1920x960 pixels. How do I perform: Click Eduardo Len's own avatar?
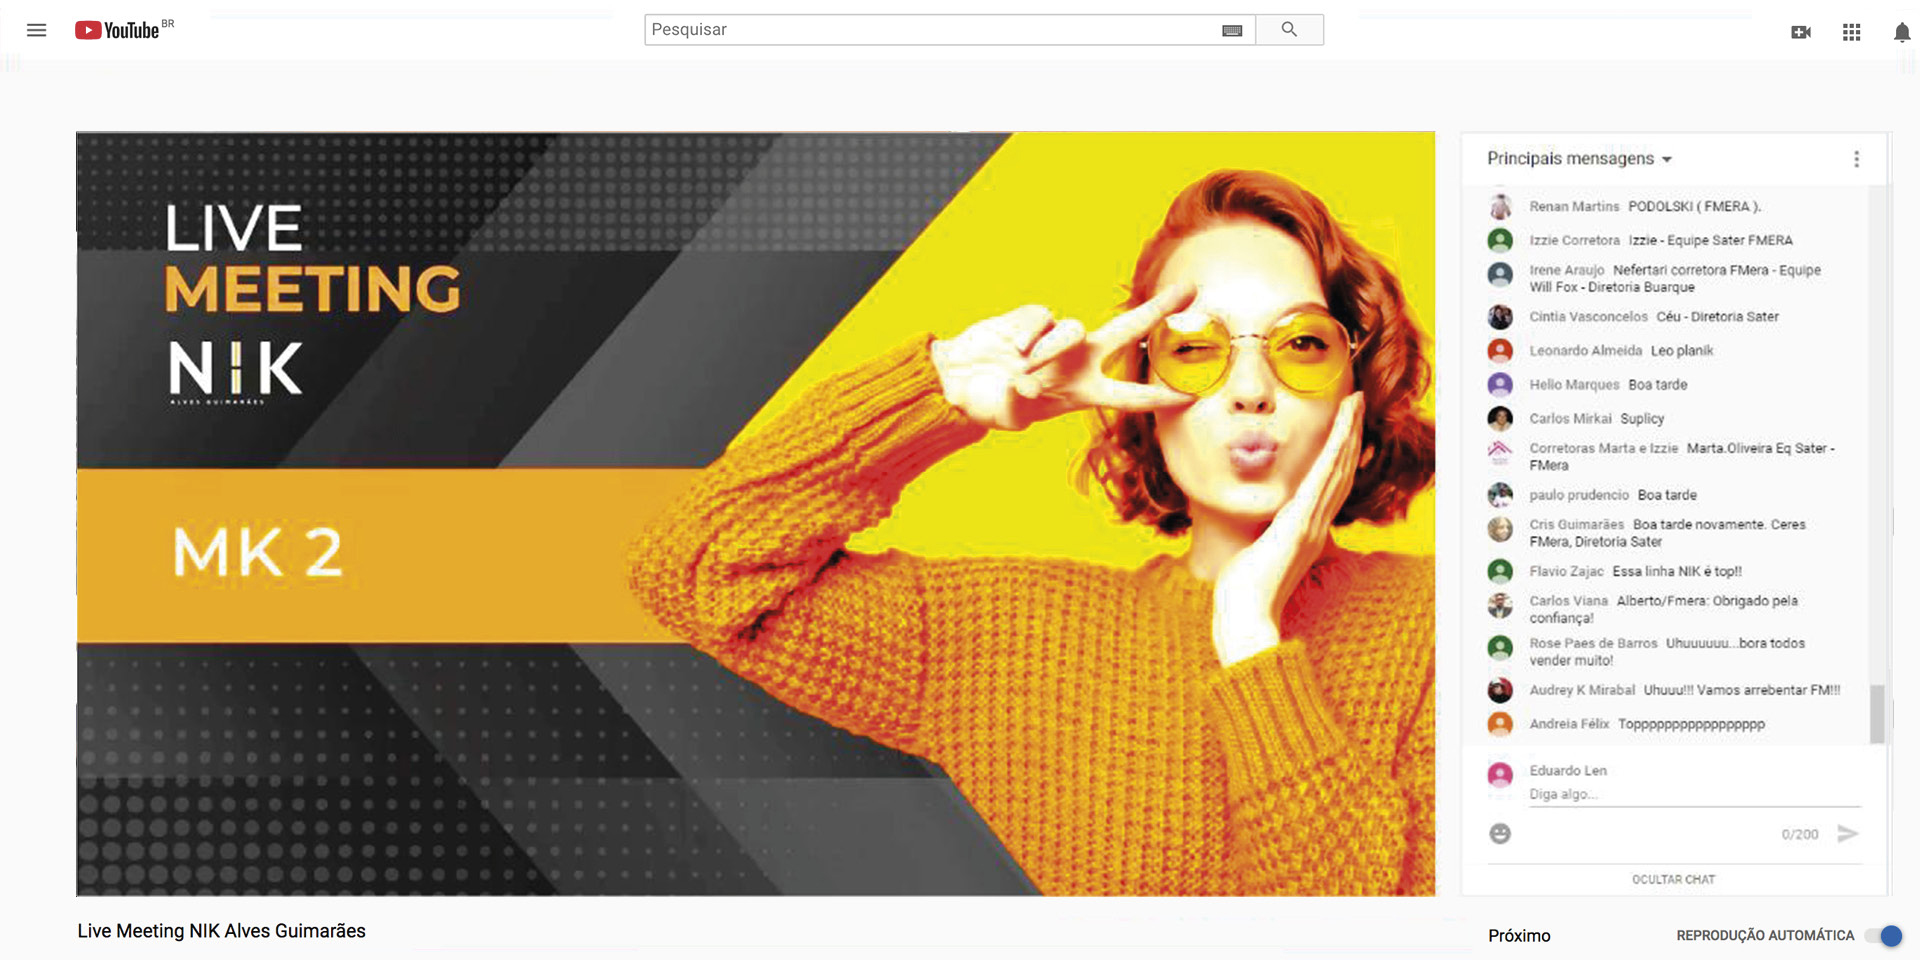[x=1500, y=775]
